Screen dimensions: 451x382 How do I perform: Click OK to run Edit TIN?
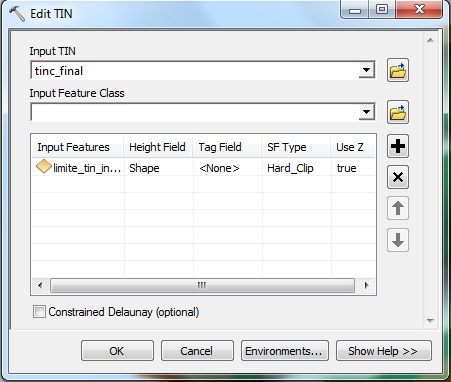117,351
